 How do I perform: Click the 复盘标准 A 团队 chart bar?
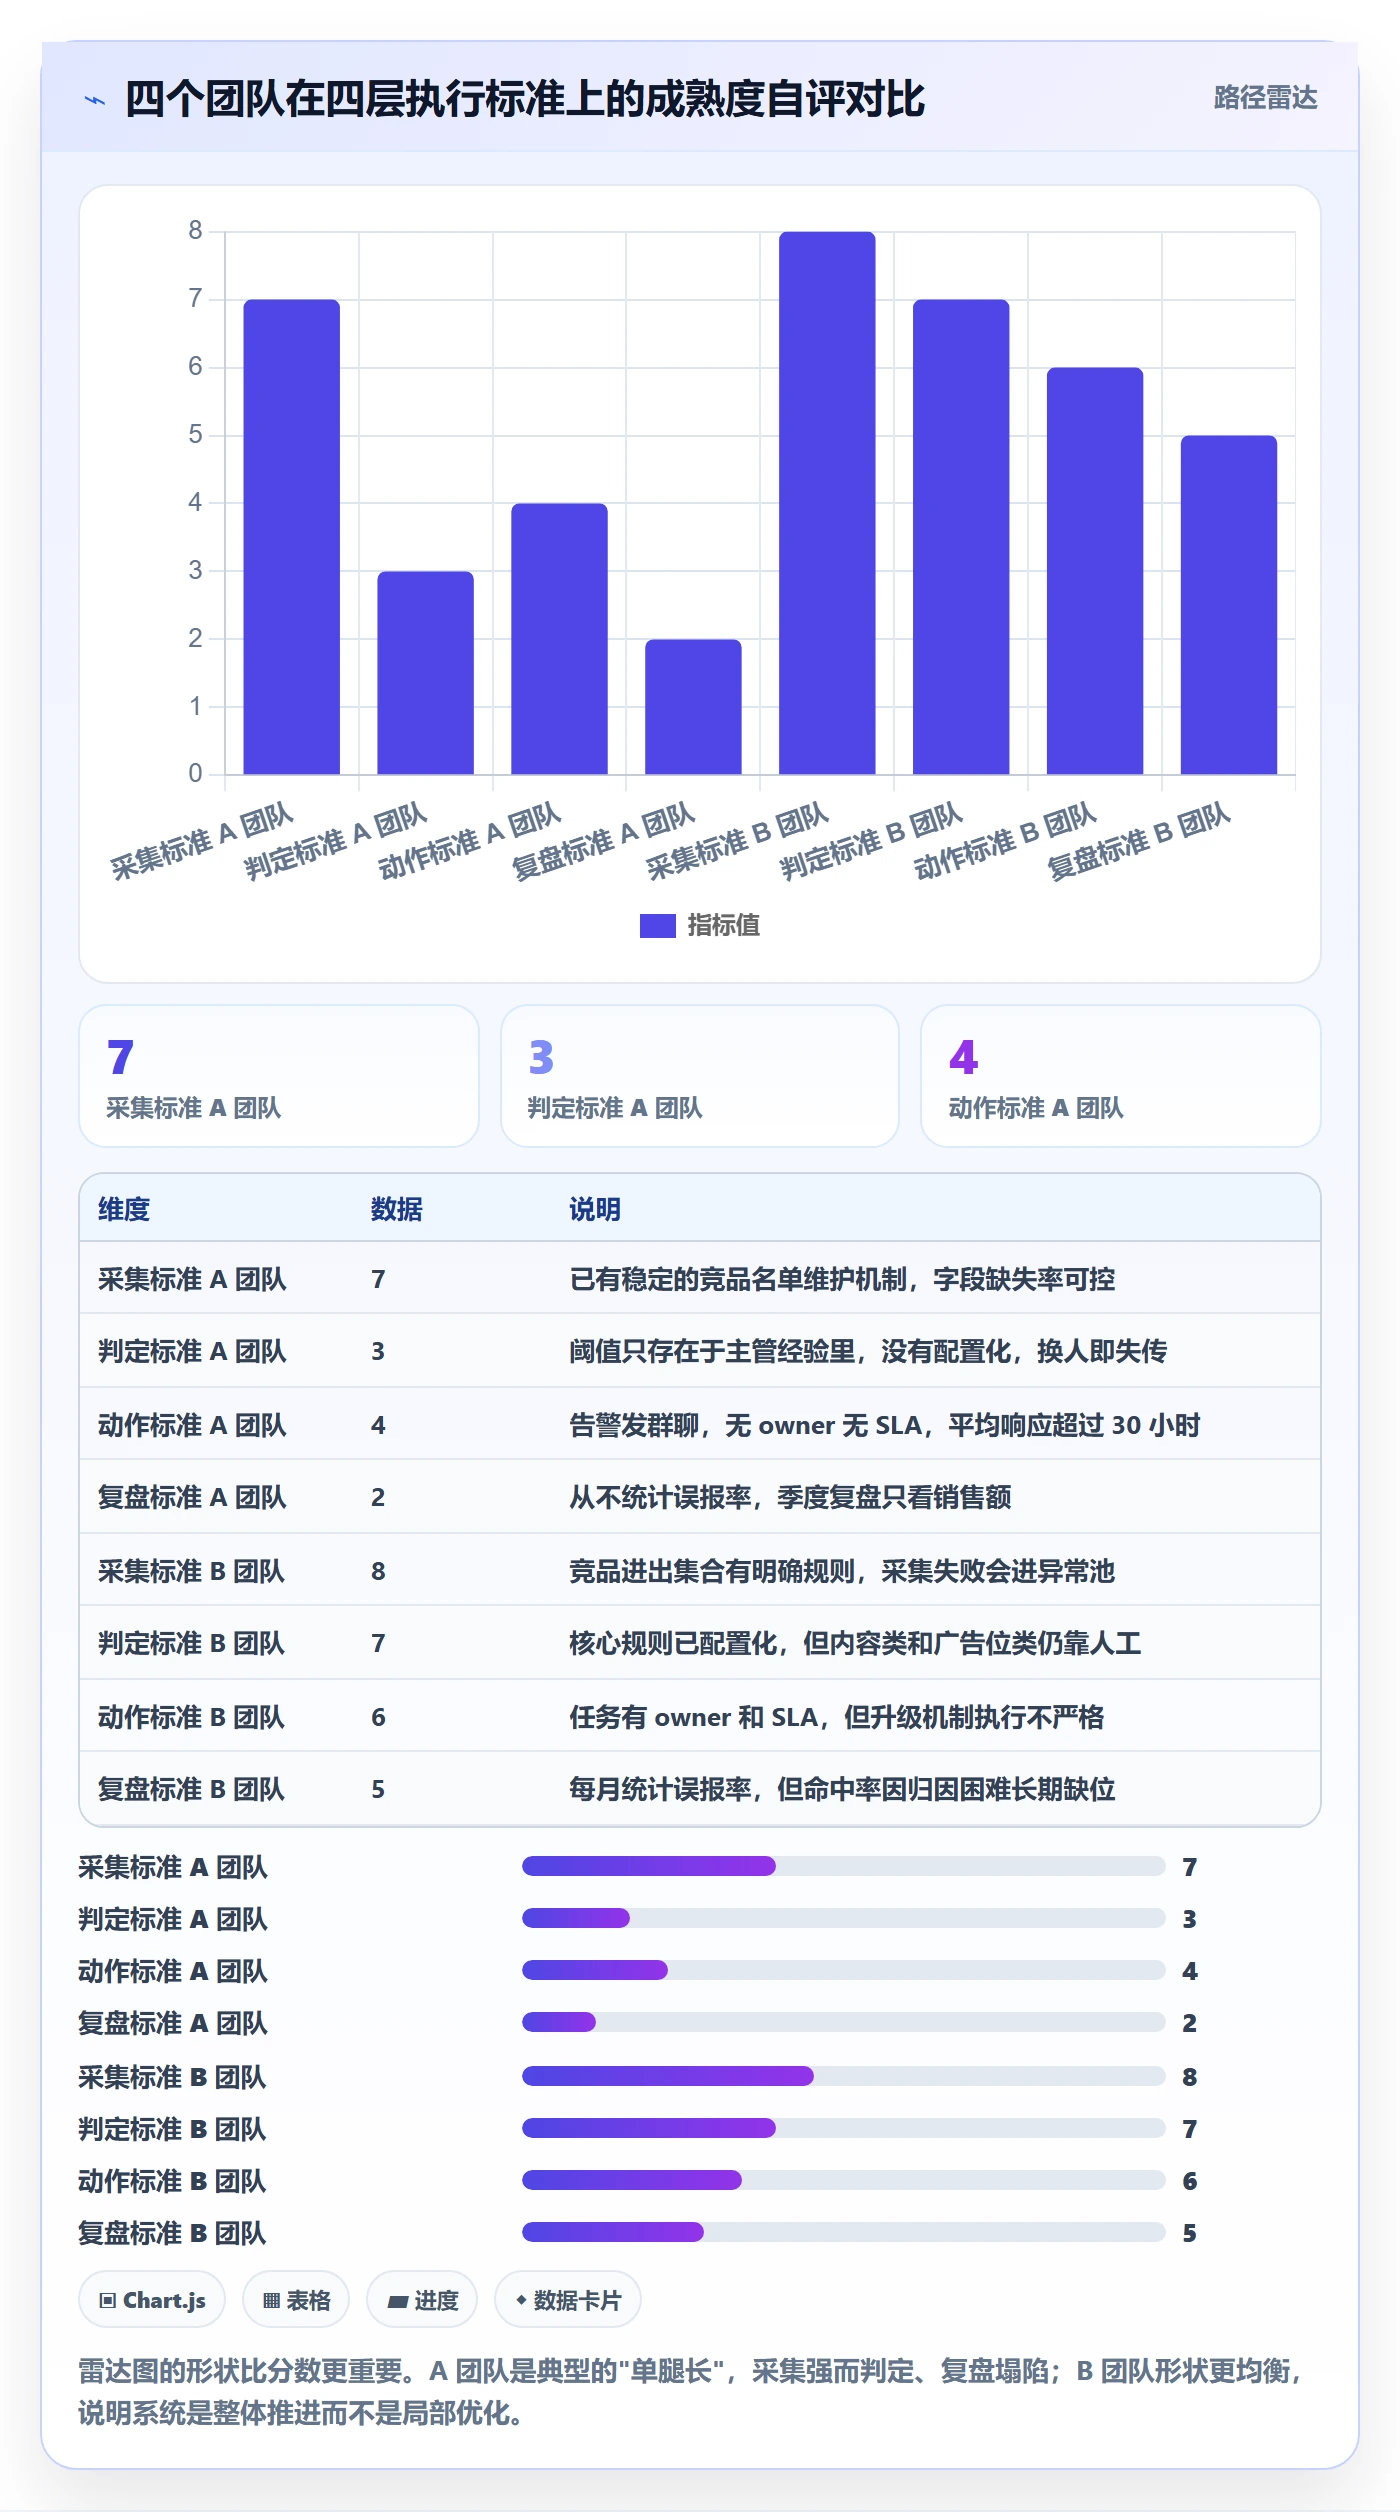click(693, 707)
